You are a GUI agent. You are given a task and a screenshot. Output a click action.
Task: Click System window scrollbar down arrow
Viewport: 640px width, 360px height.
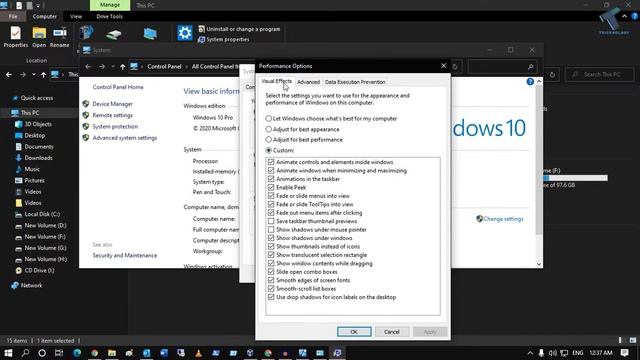click(x=539, y=264)
